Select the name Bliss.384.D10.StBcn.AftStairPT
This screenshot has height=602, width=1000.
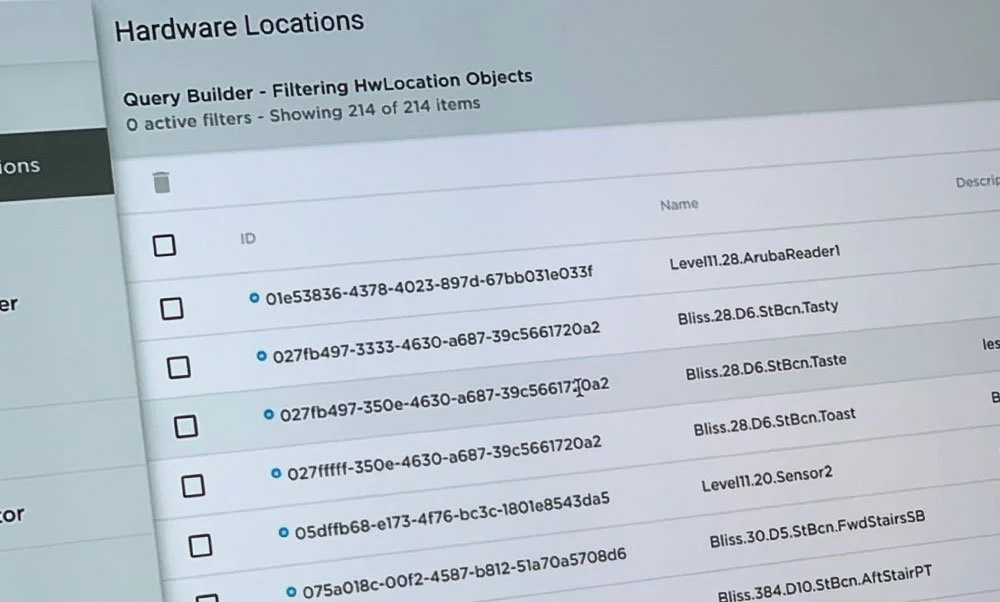[825, 585]
